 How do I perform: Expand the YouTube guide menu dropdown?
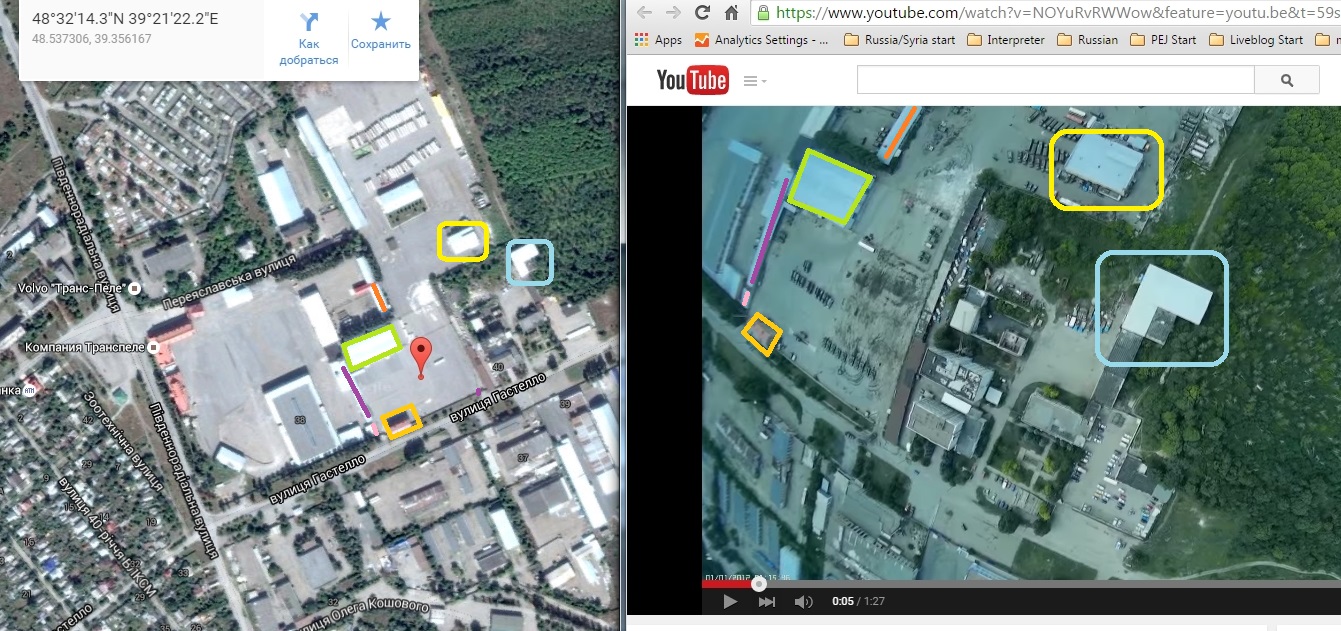click(756, 81)
